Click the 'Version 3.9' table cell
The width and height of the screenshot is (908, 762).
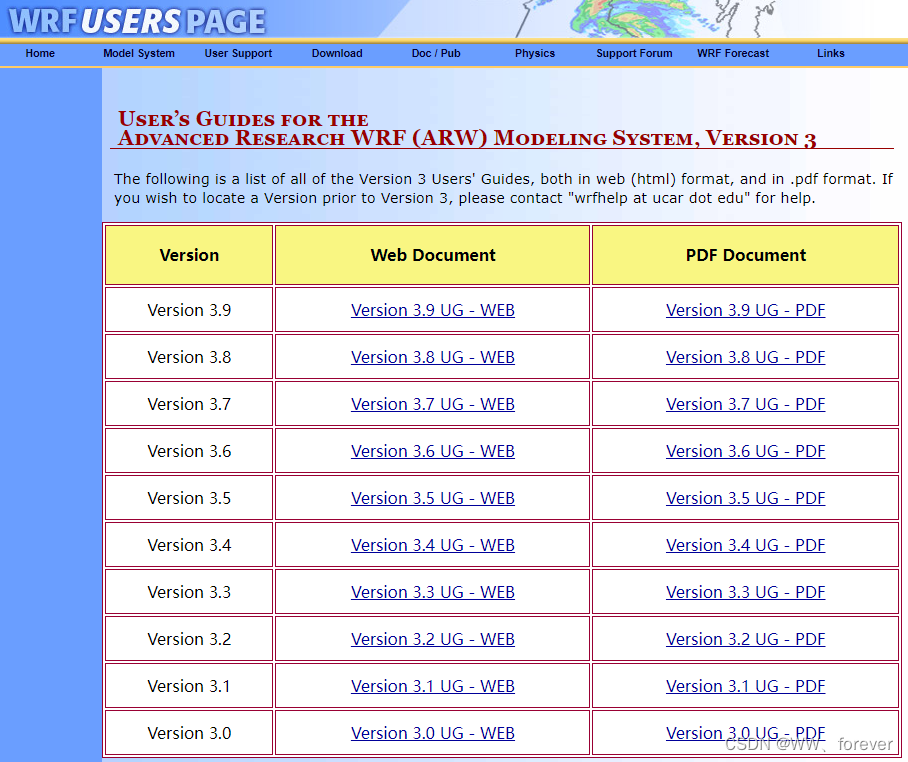click(189, 310)
